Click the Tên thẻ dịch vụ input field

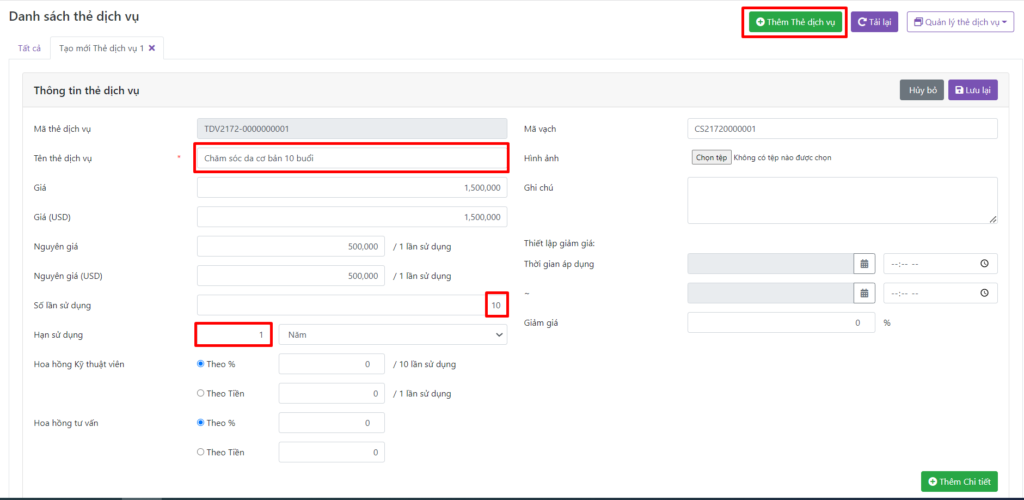pos(351,158)
